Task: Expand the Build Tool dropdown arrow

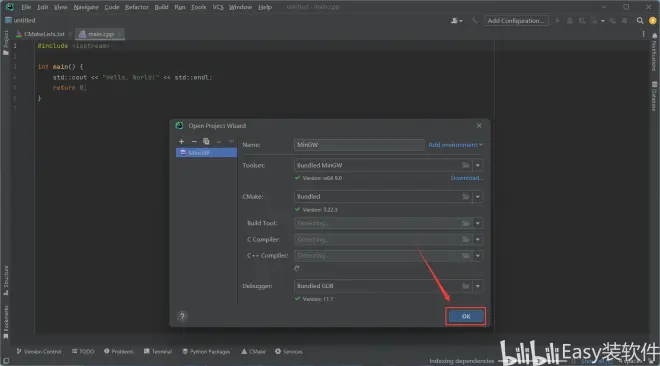Action: tap(478, 223)
